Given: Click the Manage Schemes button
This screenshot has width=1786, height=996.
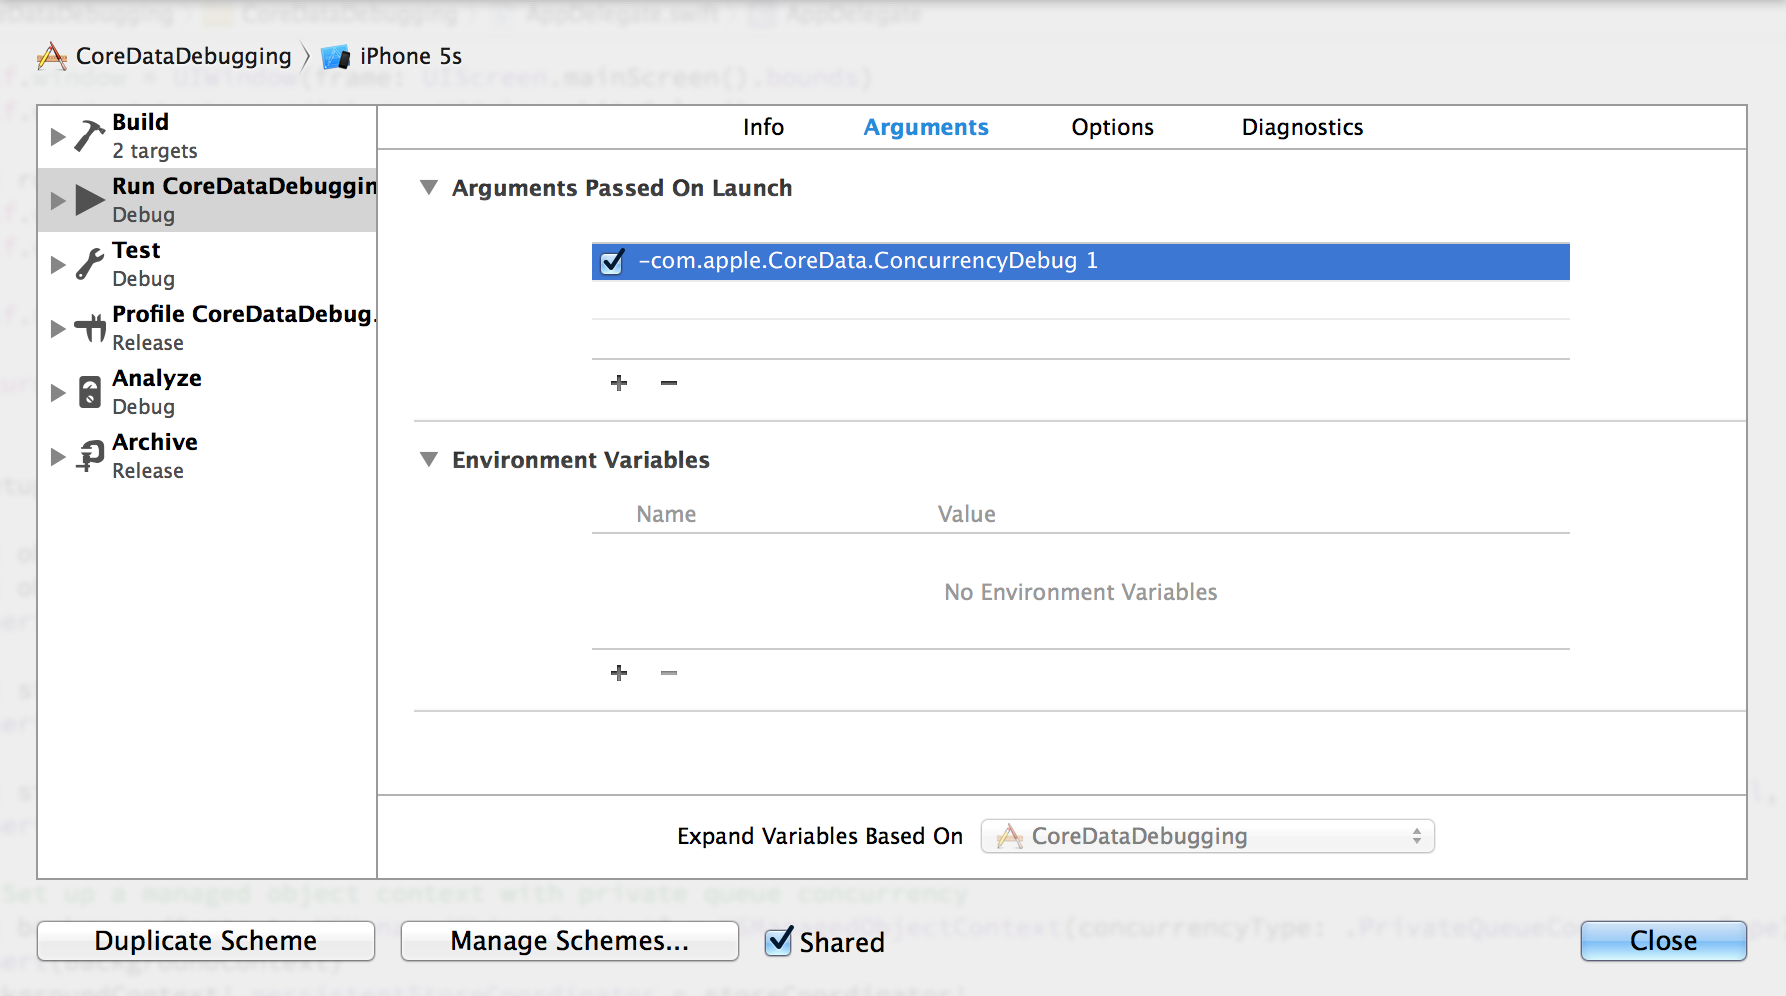Looking at the screenshot, I should pos(569,941).
